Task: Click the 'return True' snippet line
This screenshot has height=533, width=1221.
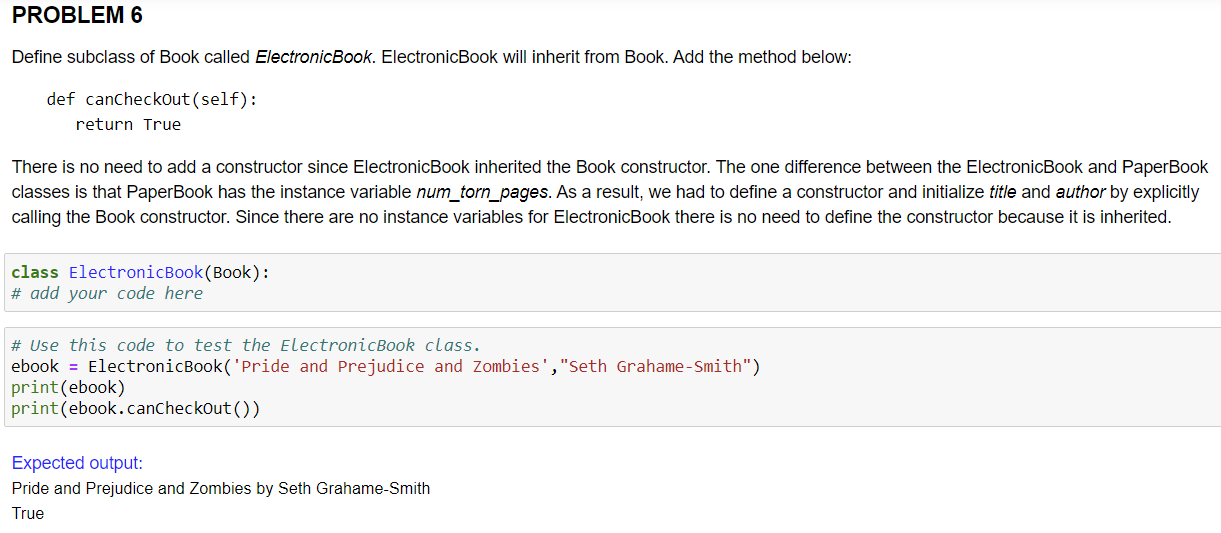Action: coord(128,124)
